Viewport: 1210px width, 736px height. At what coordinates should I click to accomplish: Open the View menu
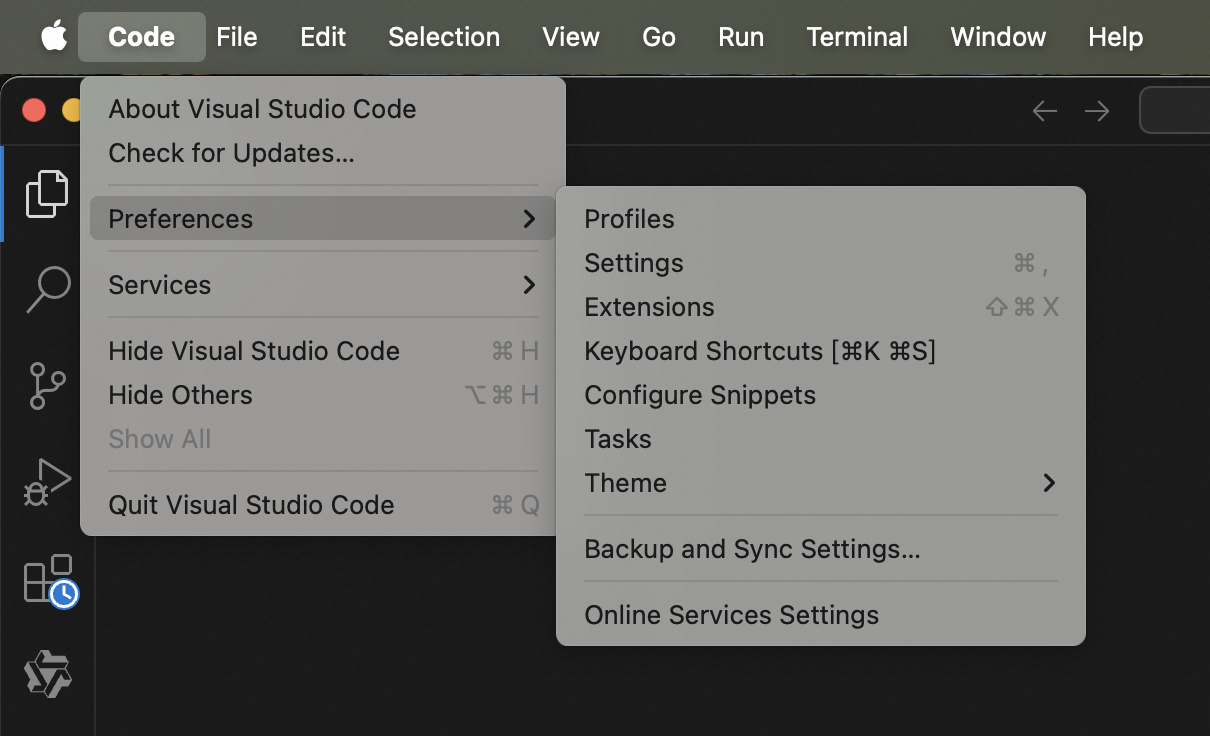click(571, 37)
